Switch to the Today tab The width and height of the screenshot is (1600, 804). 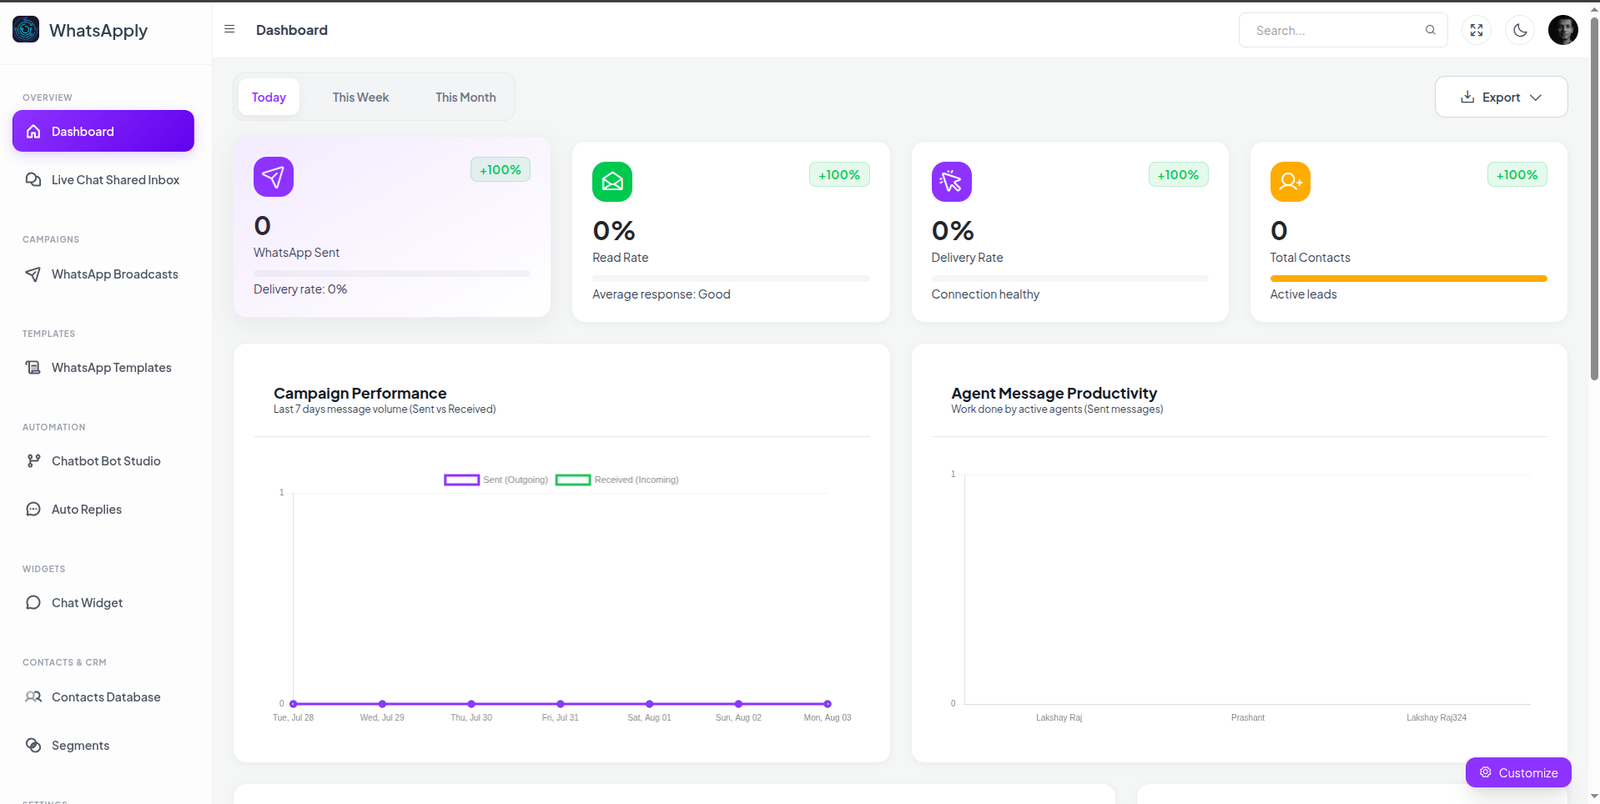(x=269, y=97)
